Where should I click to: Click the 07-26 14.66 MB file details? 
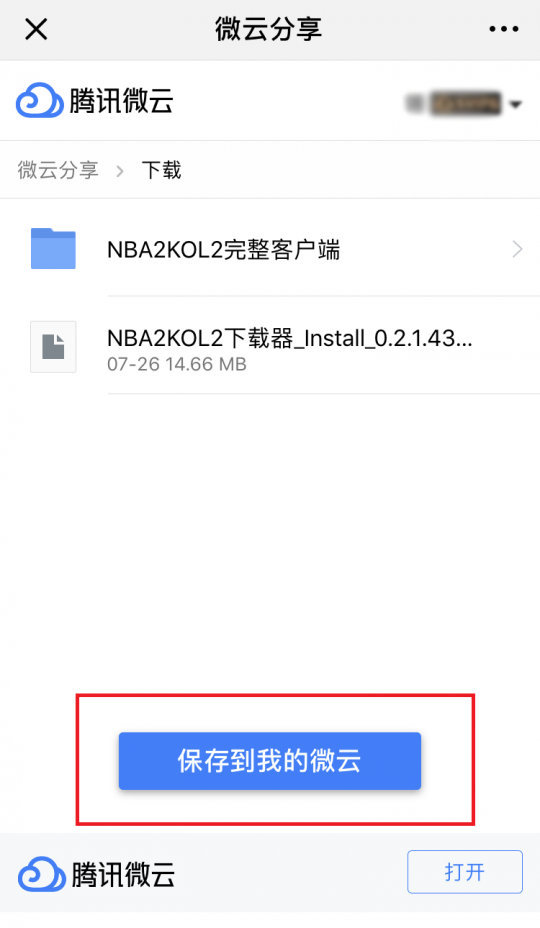pos(176,364)
